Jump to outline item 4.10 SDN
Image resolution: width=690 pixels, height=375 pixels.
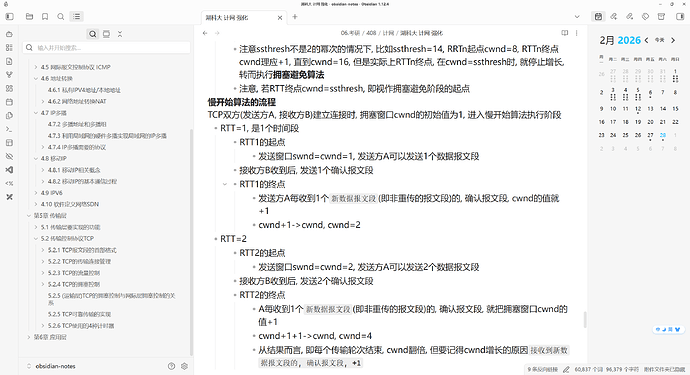[x=70, y=205]
